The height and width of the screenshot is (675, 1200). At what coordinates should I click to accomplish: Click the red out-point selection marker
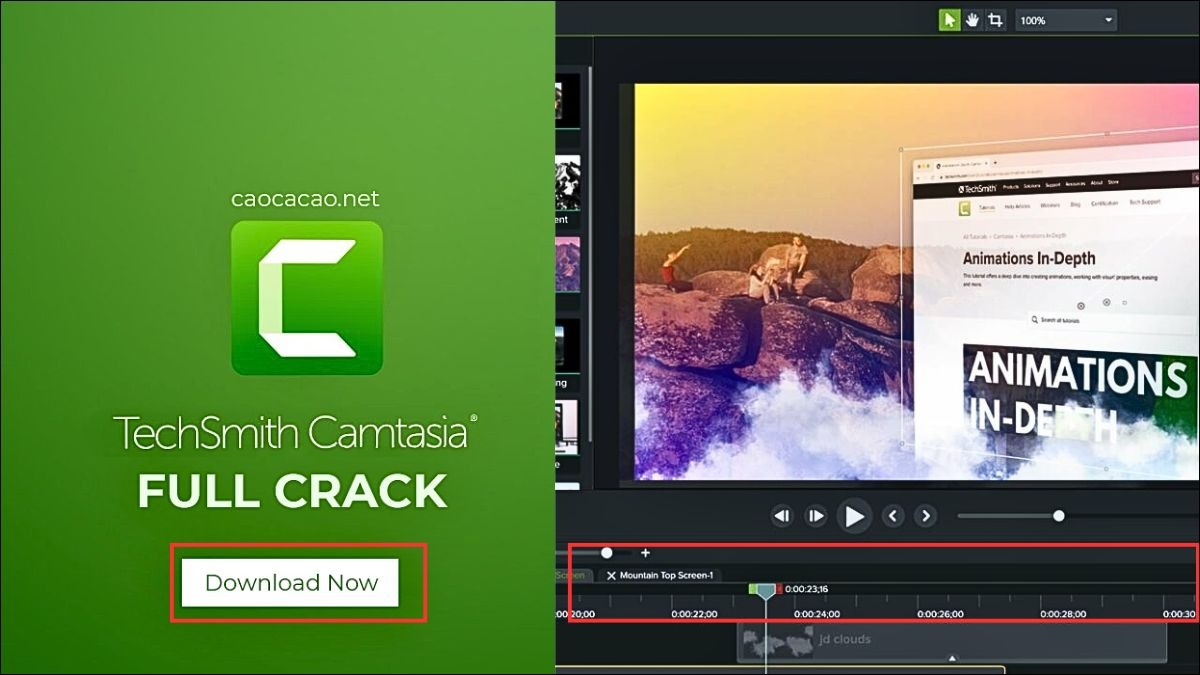tap(779, 589)
